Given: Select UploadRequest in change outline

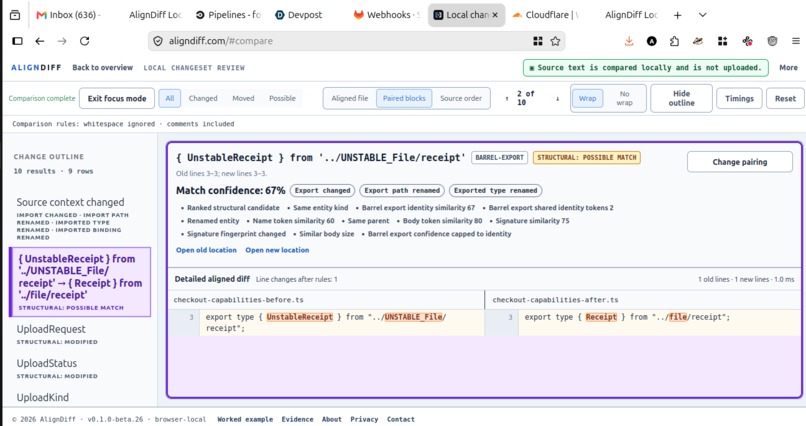Looking at the screenshot, I should click(80, 334).
